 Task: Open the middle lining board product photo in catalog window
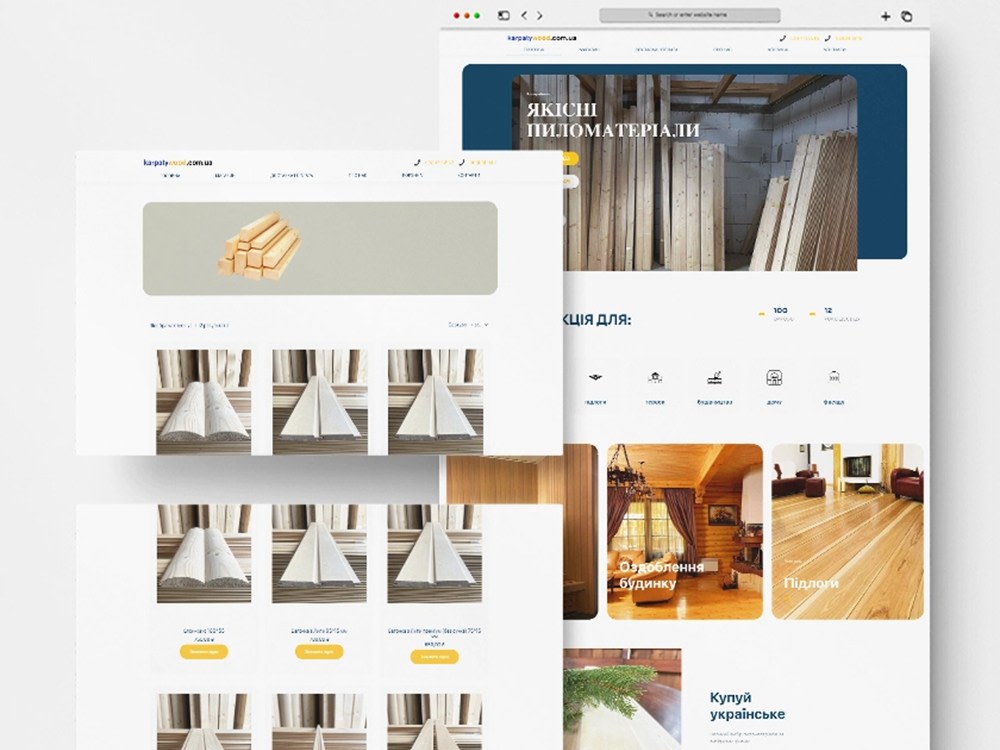(320, 402)
